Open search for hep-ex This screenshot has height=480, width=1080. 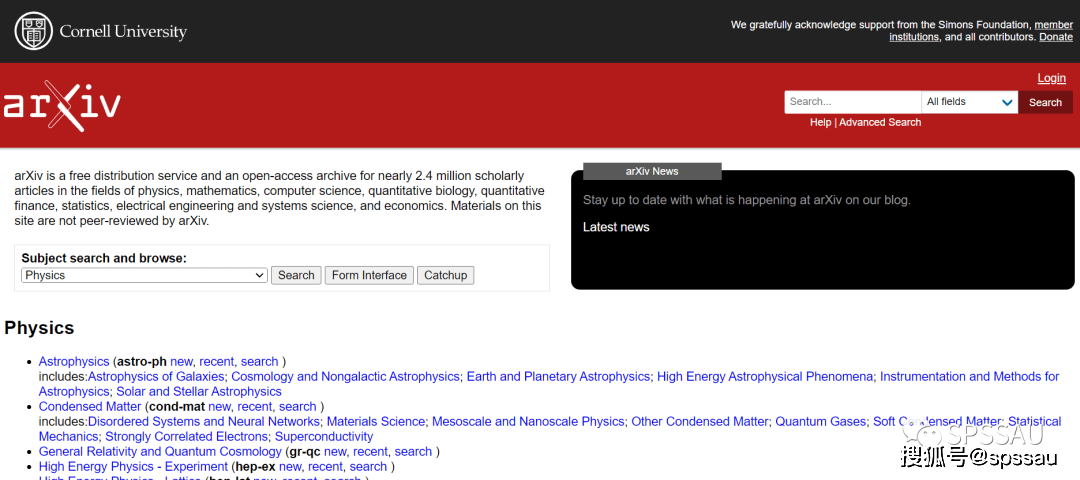click(x=368, y=467)
